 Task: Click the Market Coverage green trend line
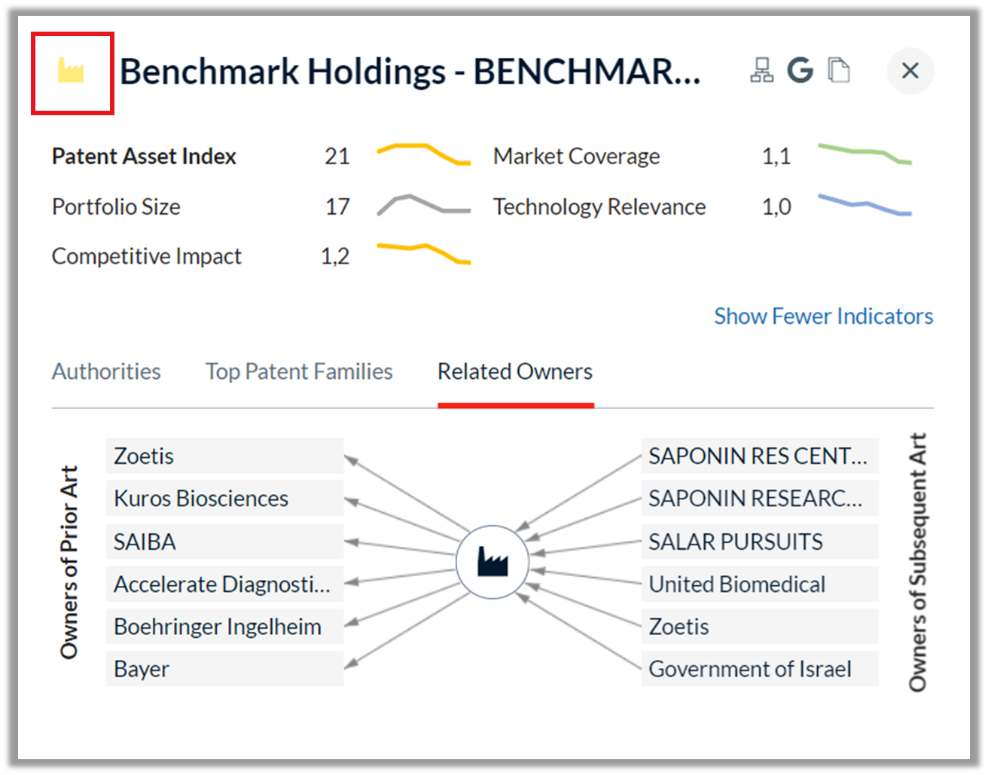click(x=864, y=154)
